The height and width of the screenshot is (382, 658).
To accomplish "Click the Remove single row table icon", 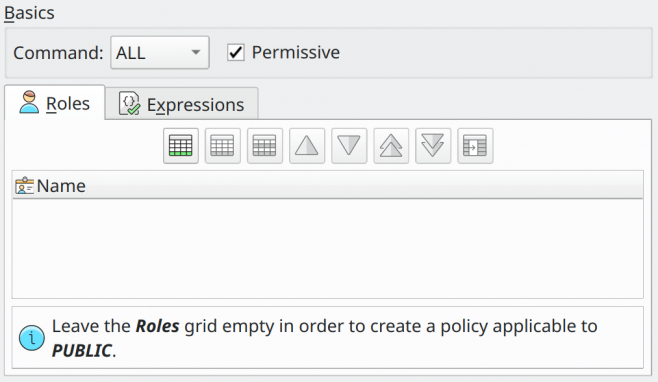I will pyautogui.click(x=223, y=146).
